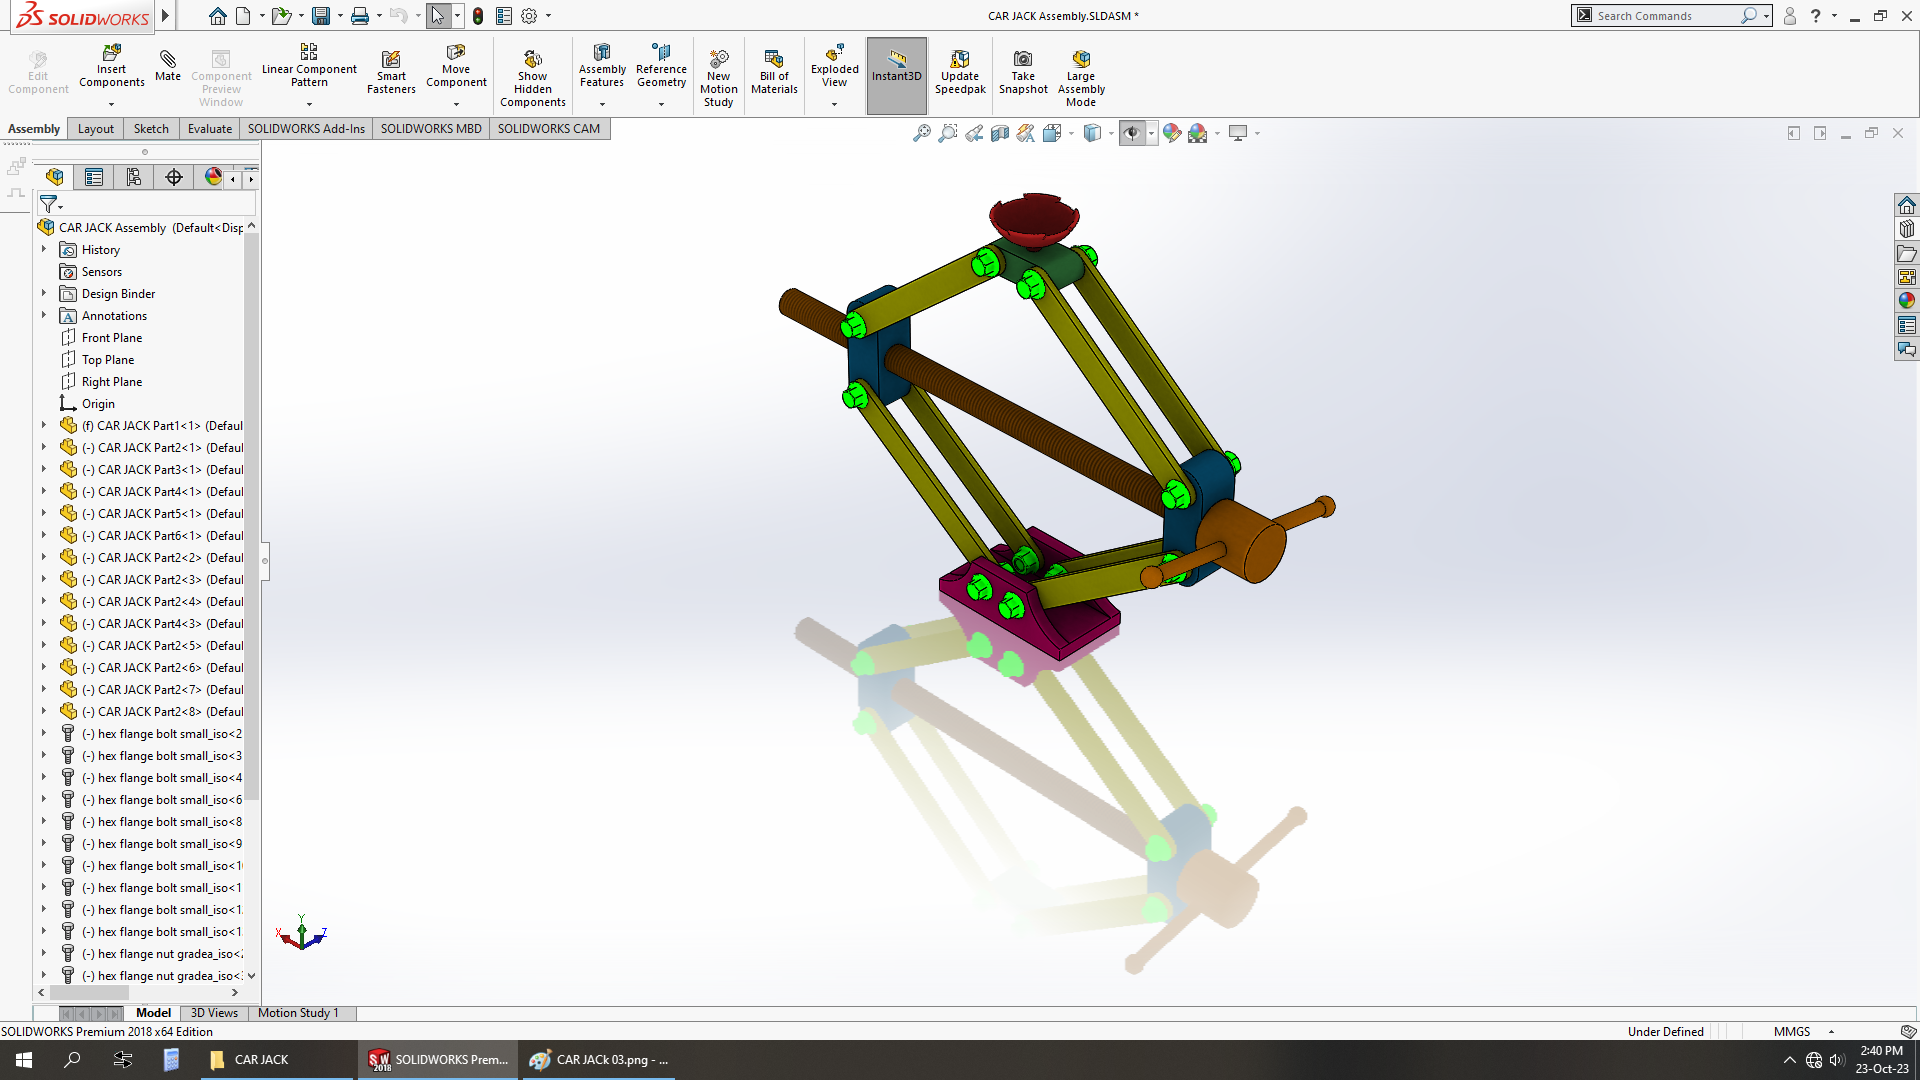Expand the History folder in tree
The width and height of the screenshot is (1920, 1080).
[44, 249]
